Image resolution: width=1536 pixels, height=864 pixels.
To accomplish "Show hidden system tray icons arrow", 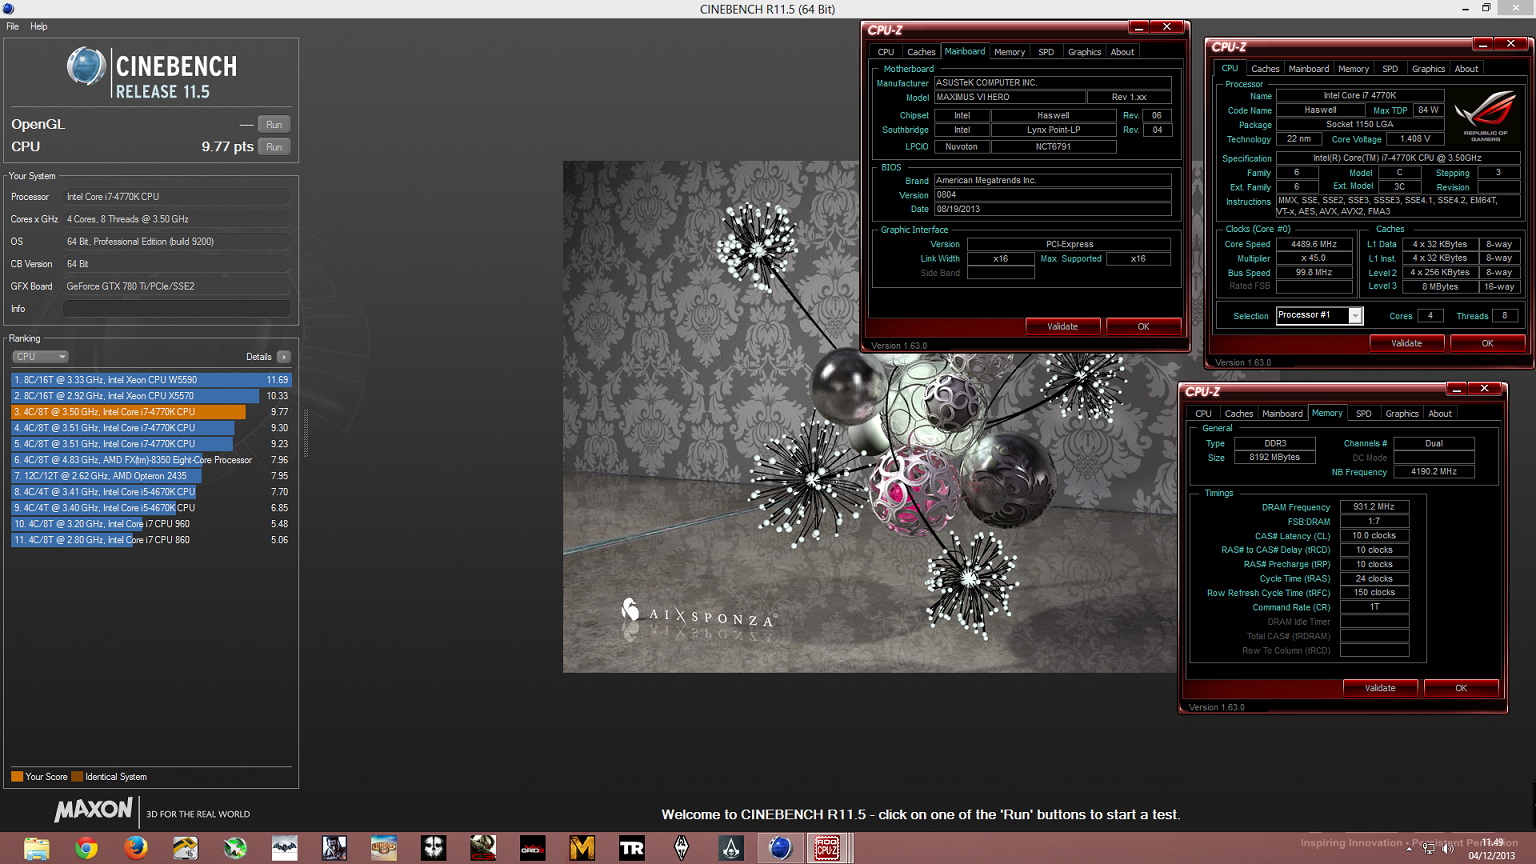I will 1409,848.
